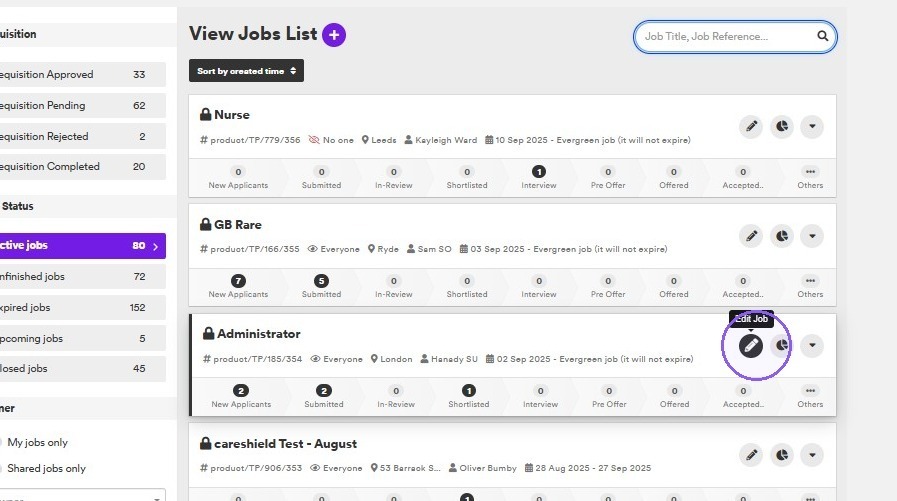Edit the GB Rare job pencil icon
The width and height of the screenshot is (897, 501).
[x=751, y=236]
